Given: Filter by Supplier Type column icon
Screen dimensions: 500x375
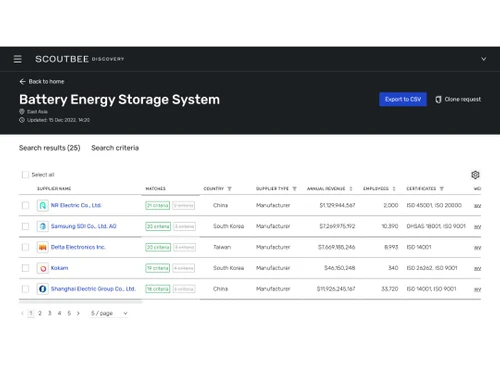Looking at the screenshot, I should [294, 189].
